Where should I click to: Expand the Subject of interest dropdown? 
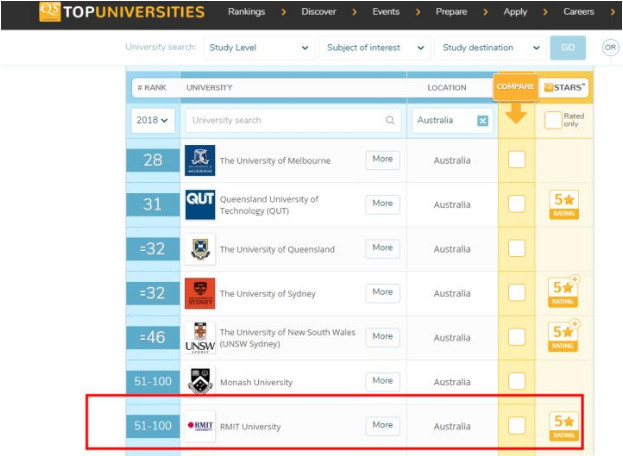click(375, 47)
